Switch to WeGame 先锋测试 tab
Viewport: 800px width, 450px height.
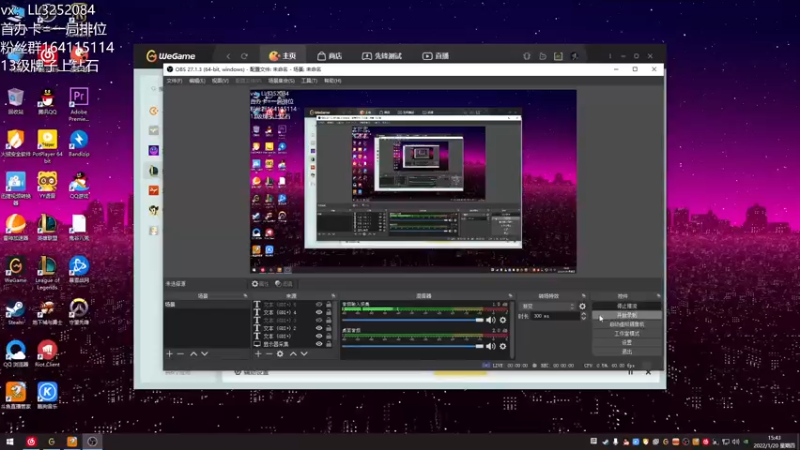(x=382, y=56)
